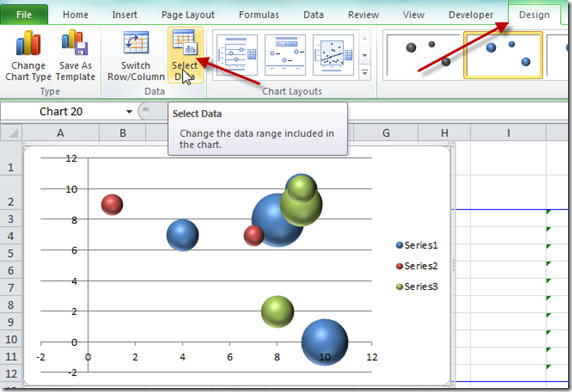The image size is (572, 392).
Task: Click the Chart Layouts gallery down arrow
Action: (x=364, y=55)
